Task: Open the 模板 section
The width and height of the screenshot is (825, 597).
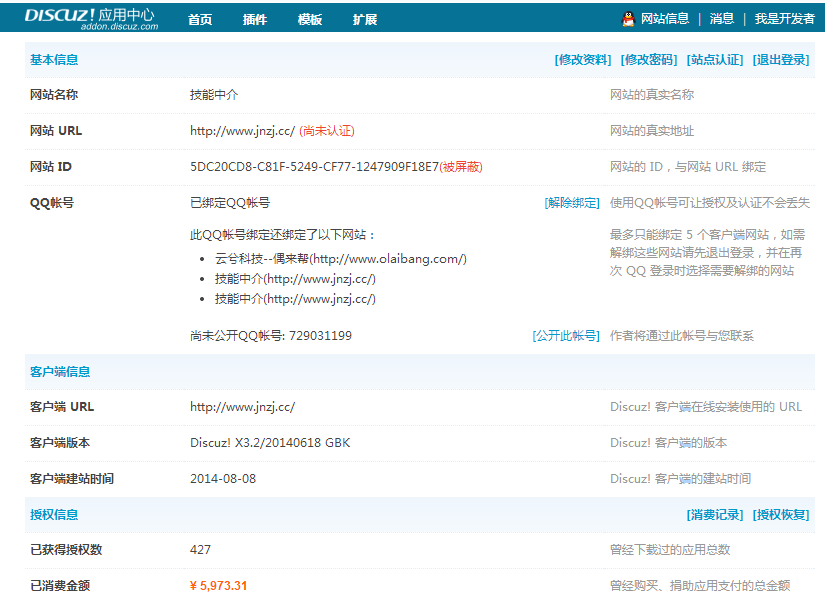Action: pos(309,18)
